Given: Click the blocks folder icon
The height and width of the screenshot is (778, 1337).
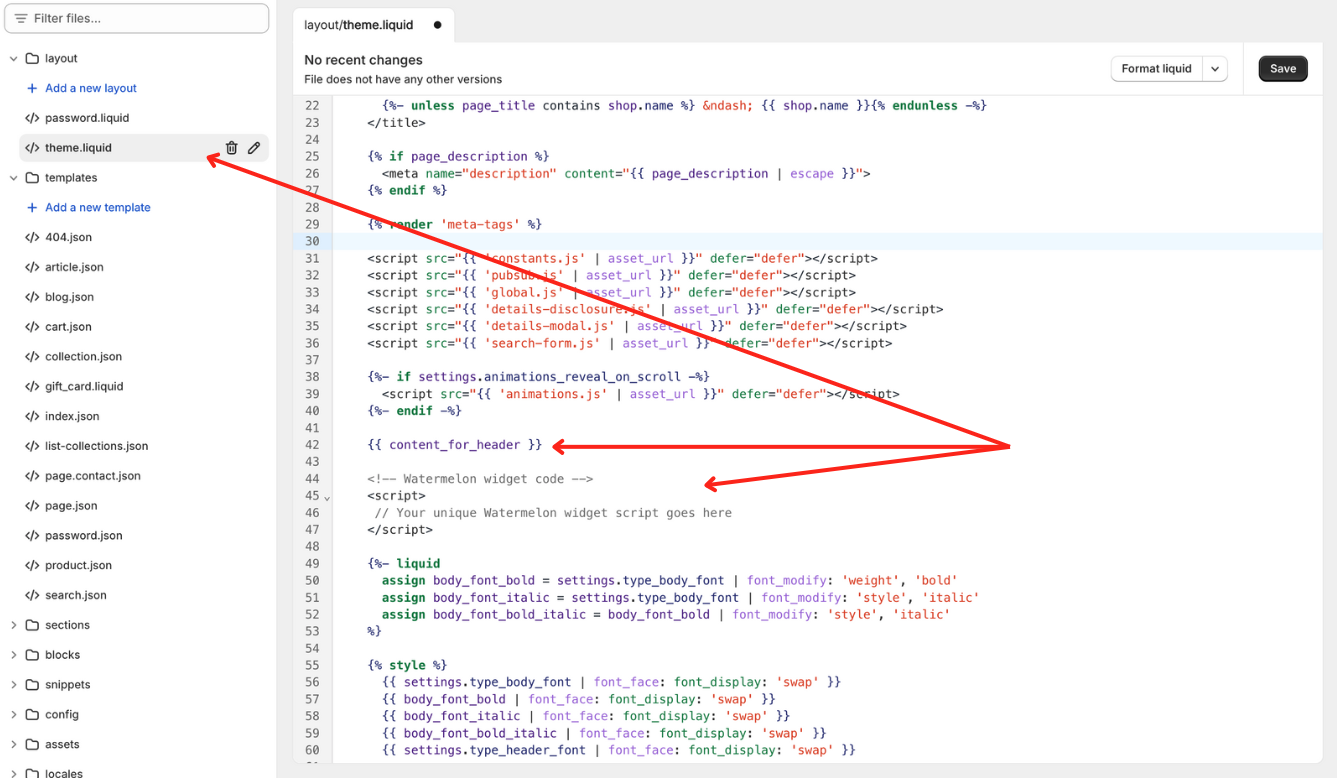Looking at the screenshot, I should pyautogui.click(x=32, y=655).
